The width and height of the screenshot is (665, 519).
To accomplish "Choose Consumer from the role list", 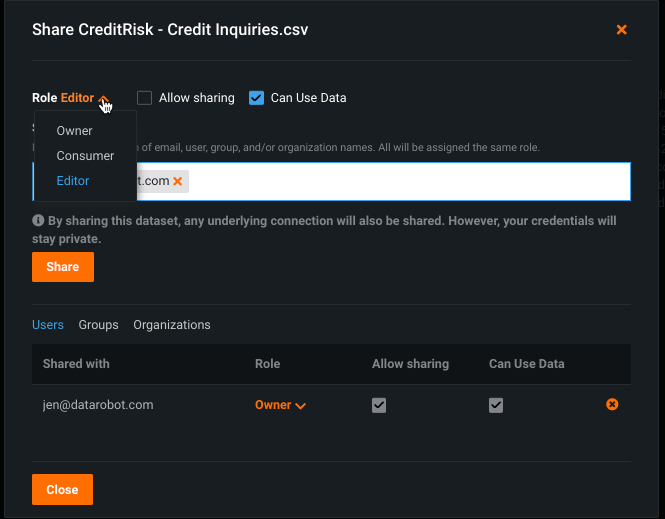I will (85, 156).
